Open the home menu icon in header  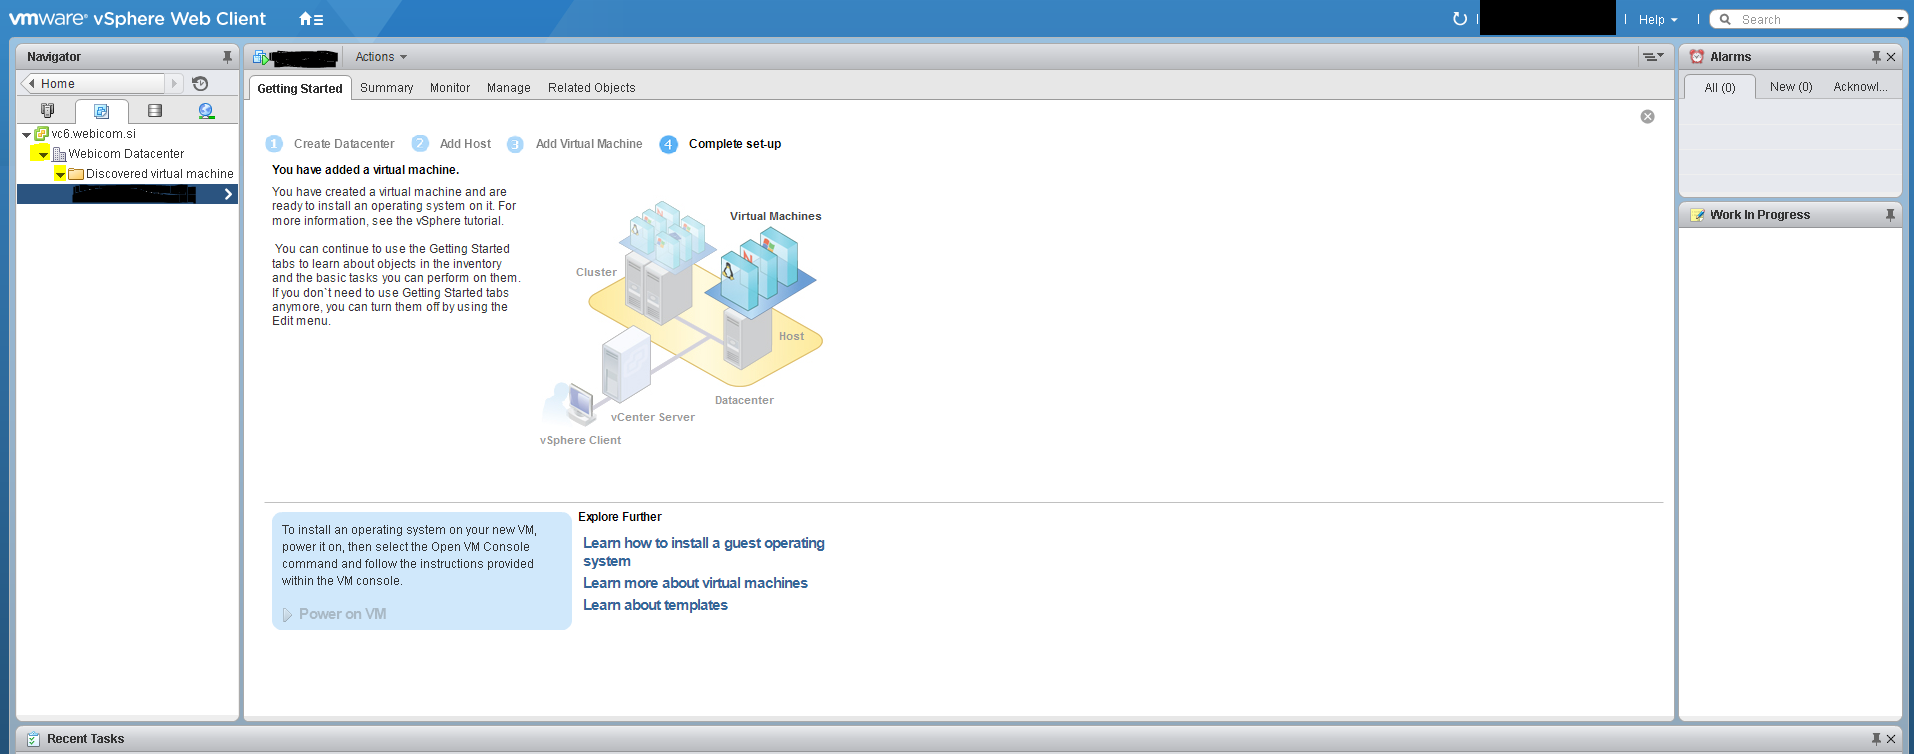point(311,19)
